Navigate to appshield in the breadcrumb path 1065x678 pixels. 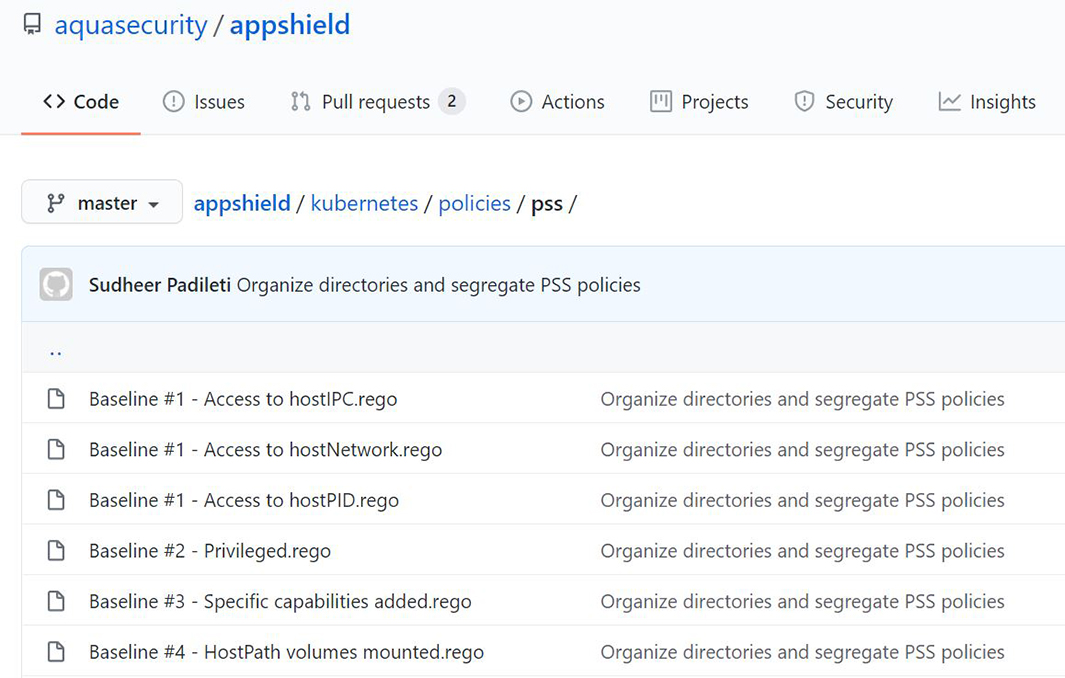242,203
